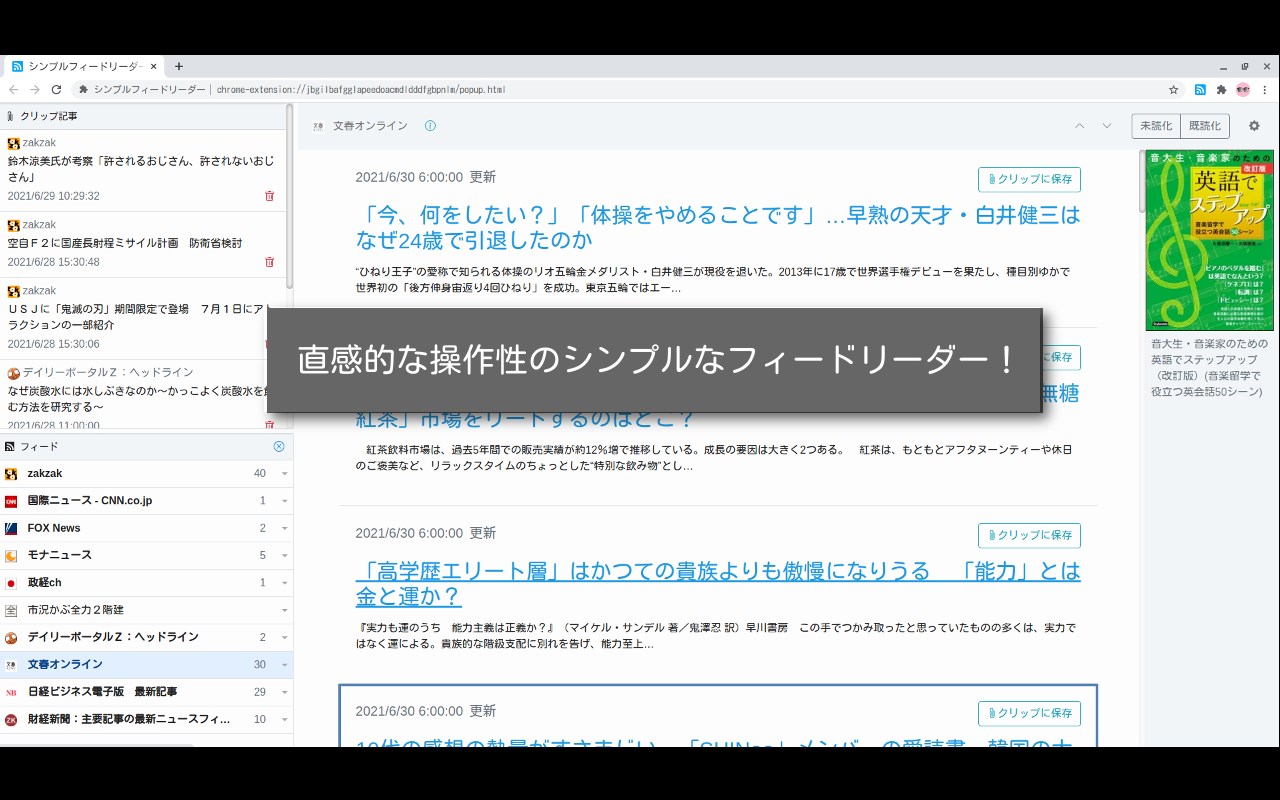Select the 財経新聞：主要記事 feed

tap(146, 719)
